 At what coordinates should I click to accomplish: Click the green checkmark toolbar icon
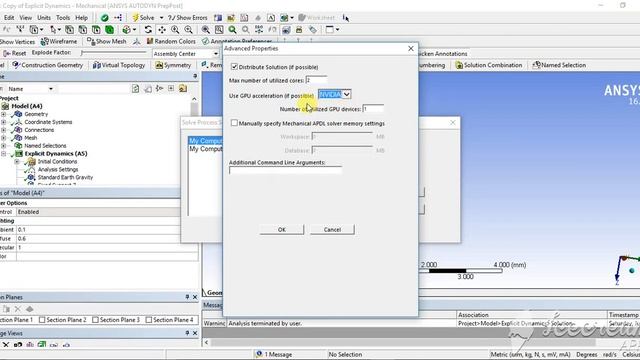point(104,18)
